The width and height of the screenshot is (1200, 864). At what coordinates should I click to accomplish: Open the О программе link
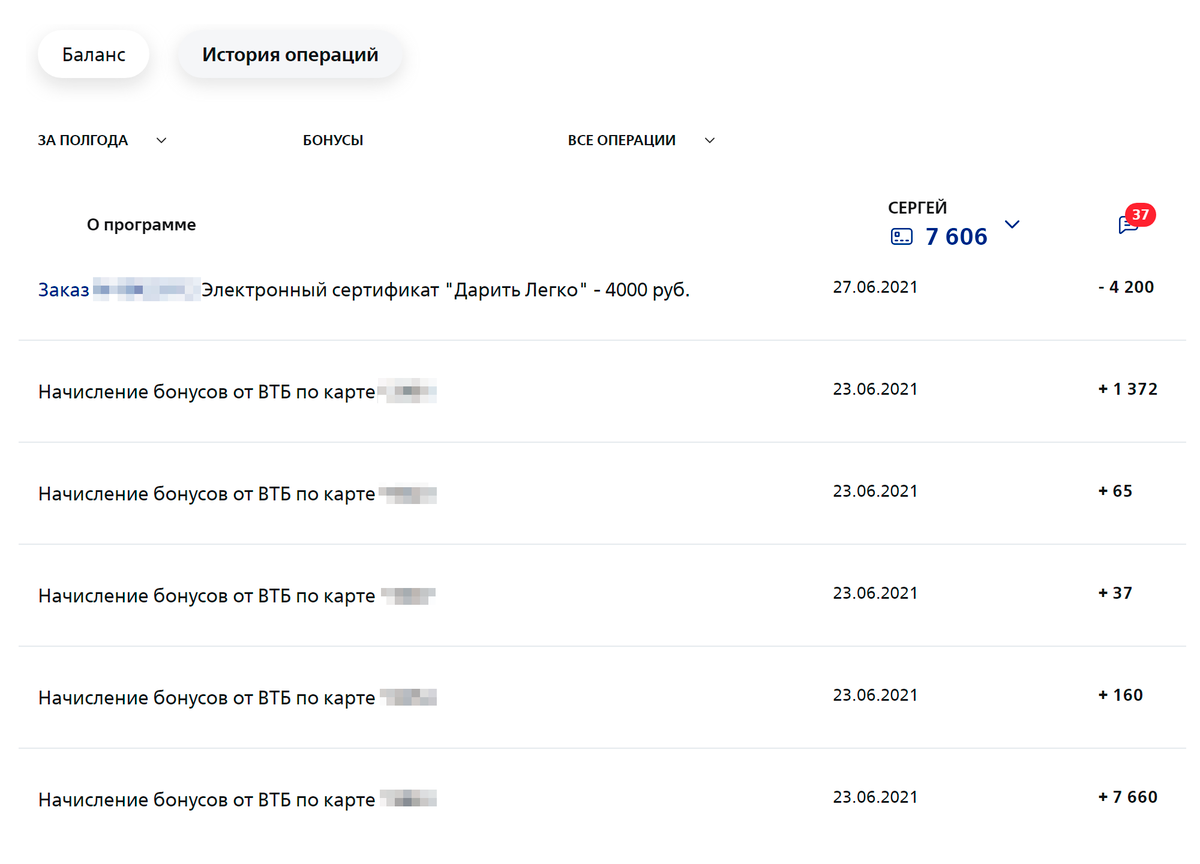[141, 225]
